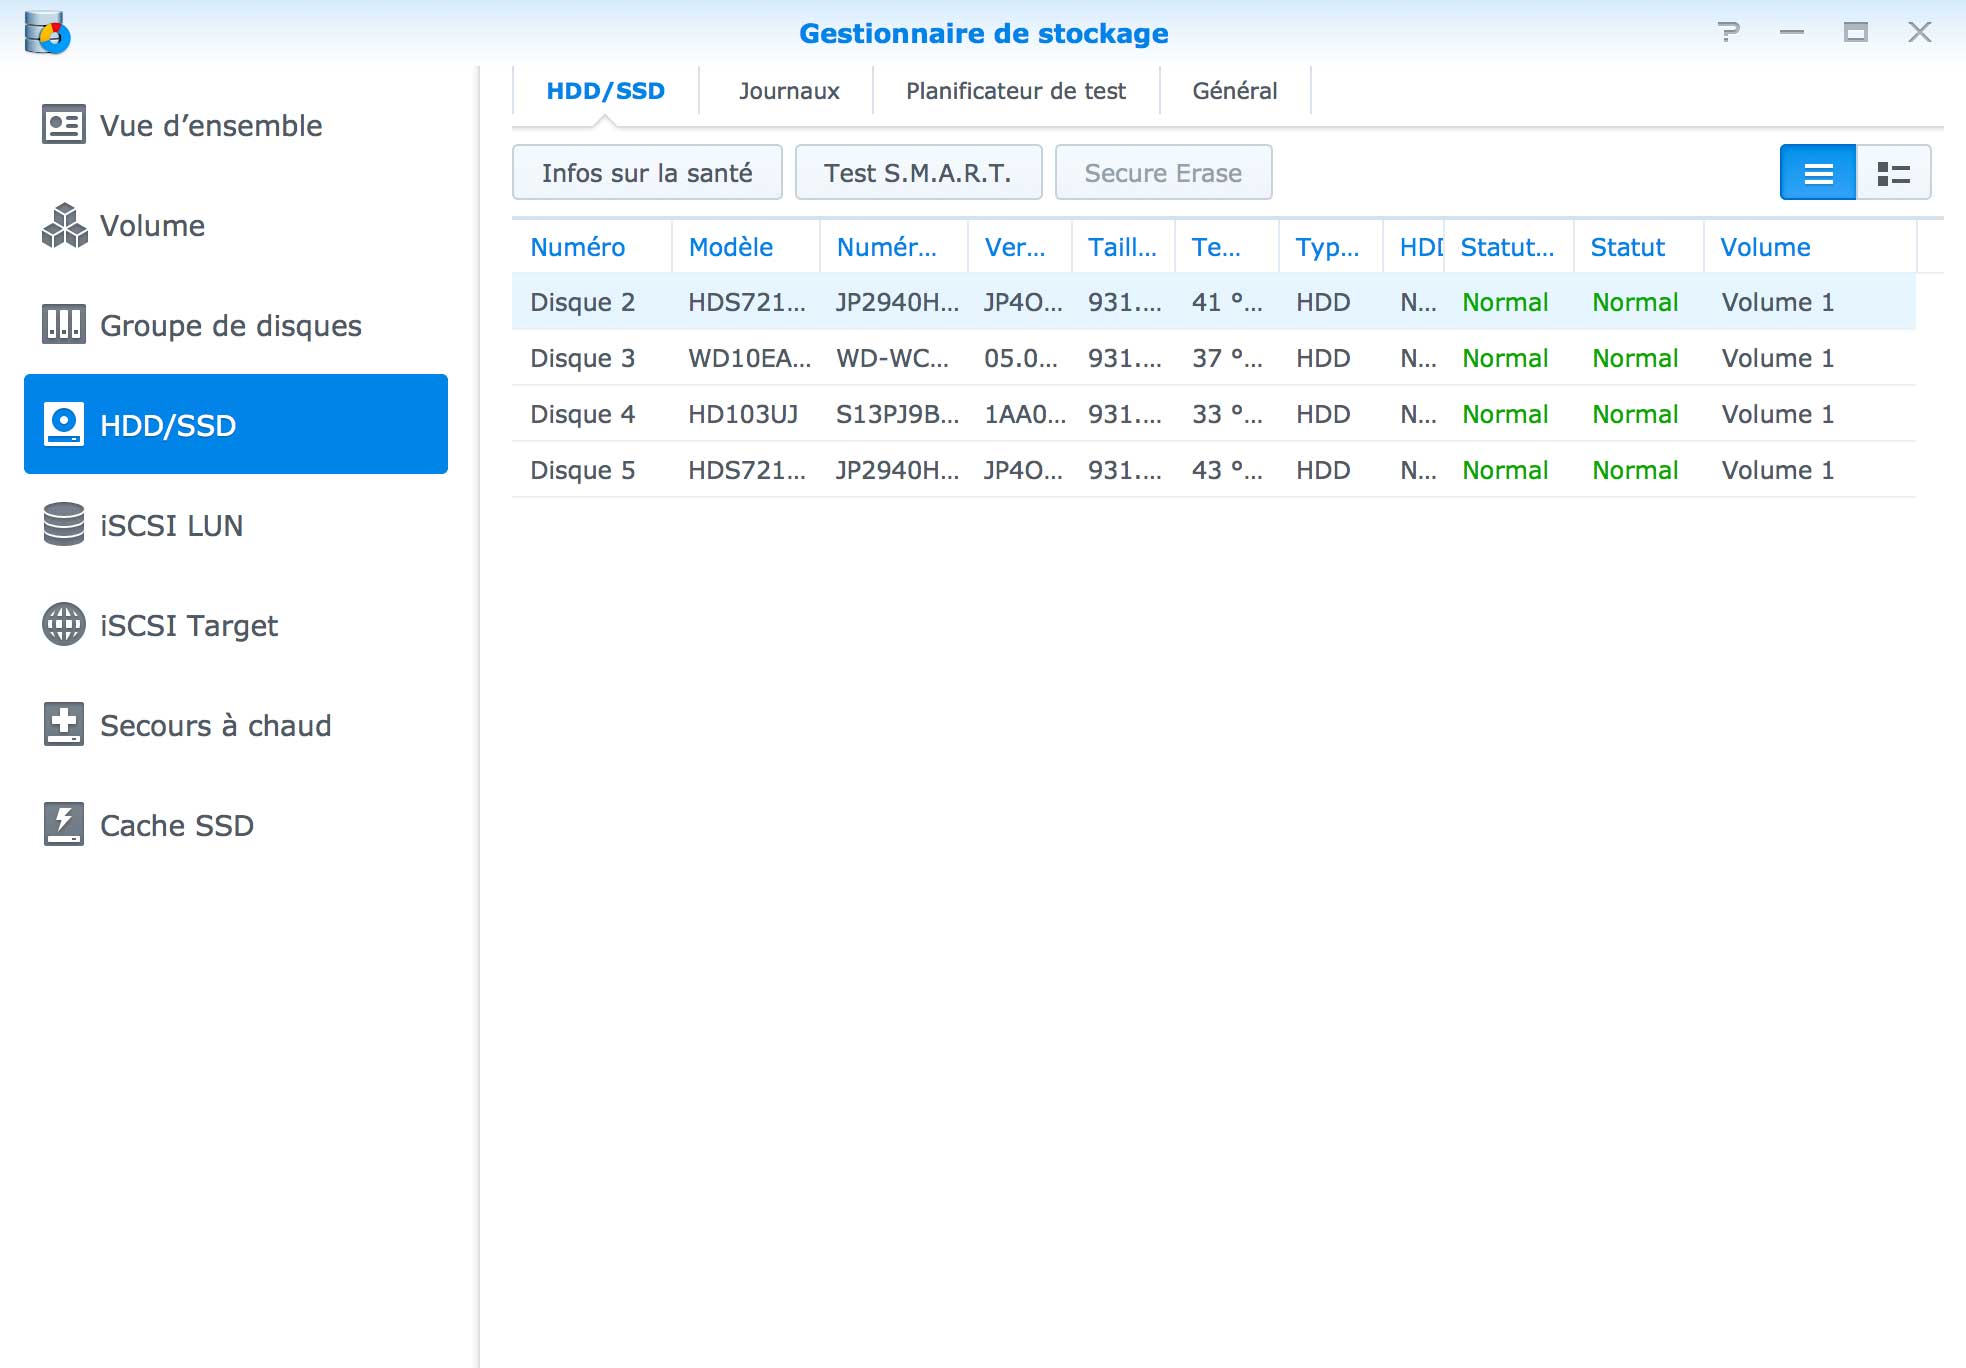
Task: Click the help question mark icon
Action: 1728,32
